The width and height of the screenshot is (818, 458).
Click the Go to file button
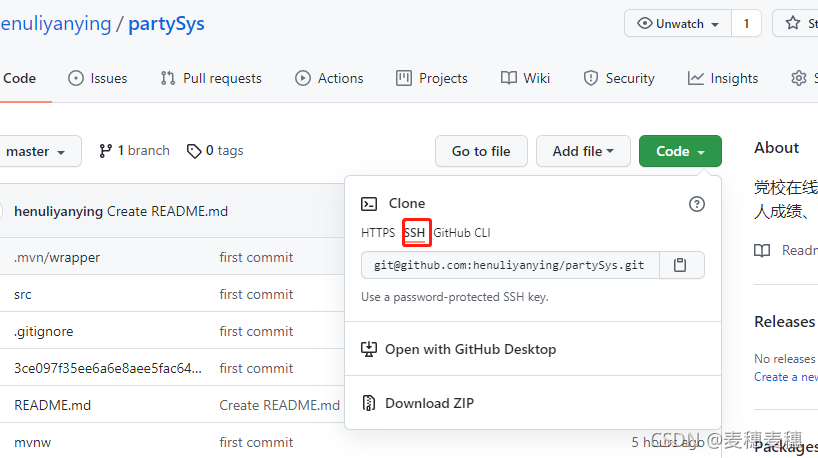pyautogui.click(x=482, y=151)
